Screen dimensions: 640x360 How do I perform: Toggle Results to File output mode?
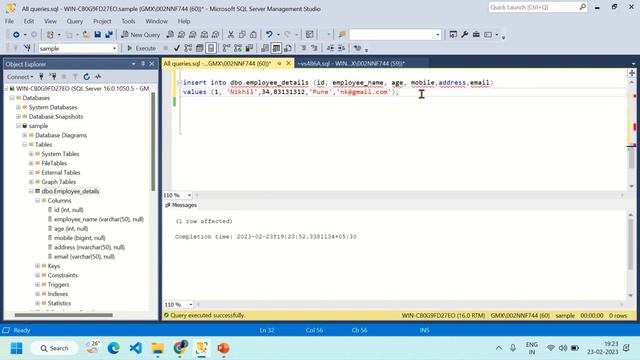pyautogui.click(x=288, y=48)
